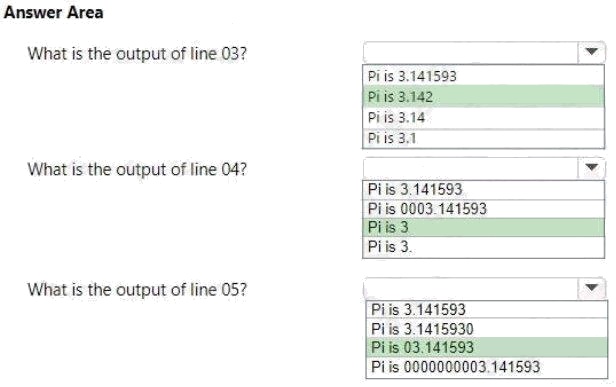Click the 'Answer Area' heading
Screen dimensions: 616x387
tap(53, 12)
